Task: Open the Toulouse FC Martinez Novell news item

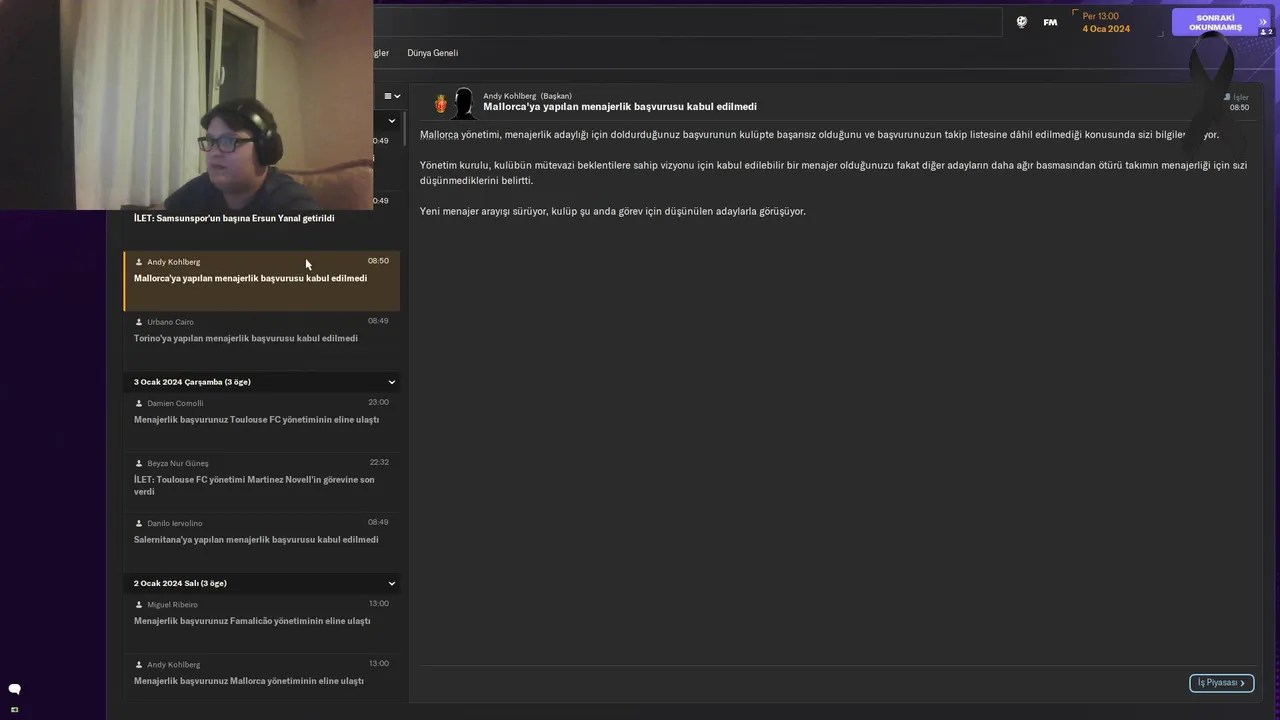Action: click(262, 482)
